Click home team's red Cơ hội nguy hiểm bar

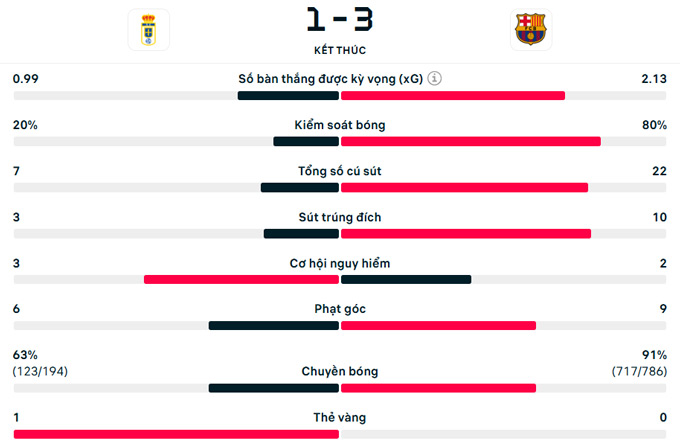tap(241, 280)
